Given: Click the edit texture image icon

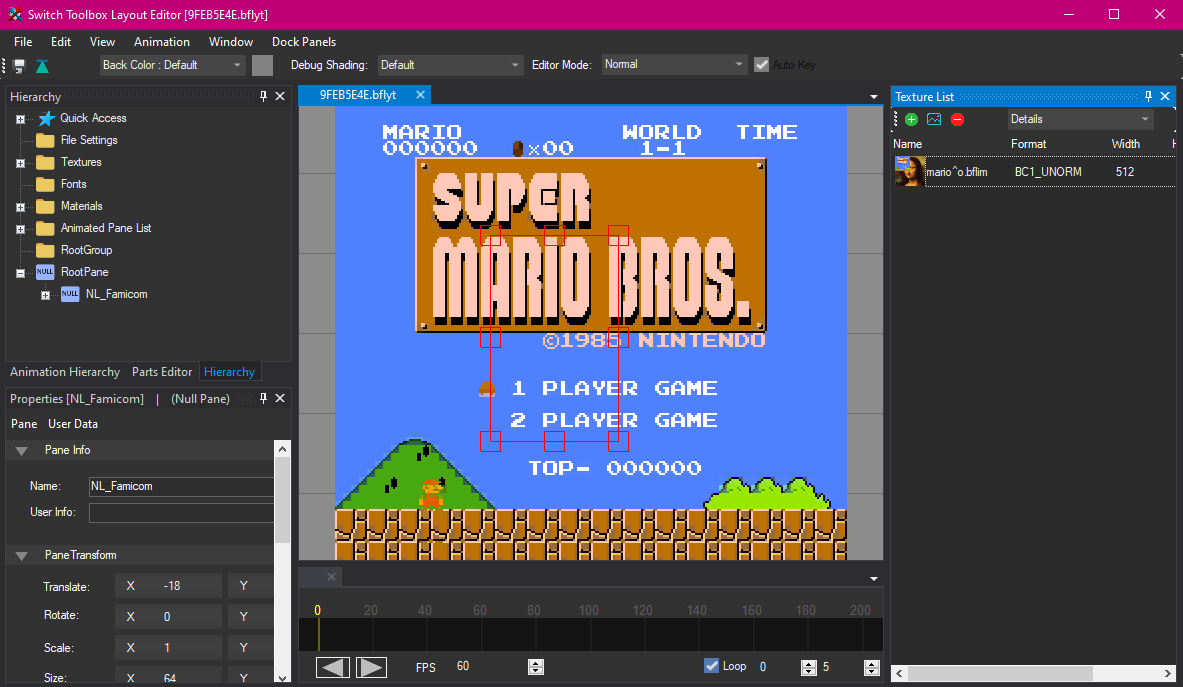Looking at the screenshot, I should 934,119.
